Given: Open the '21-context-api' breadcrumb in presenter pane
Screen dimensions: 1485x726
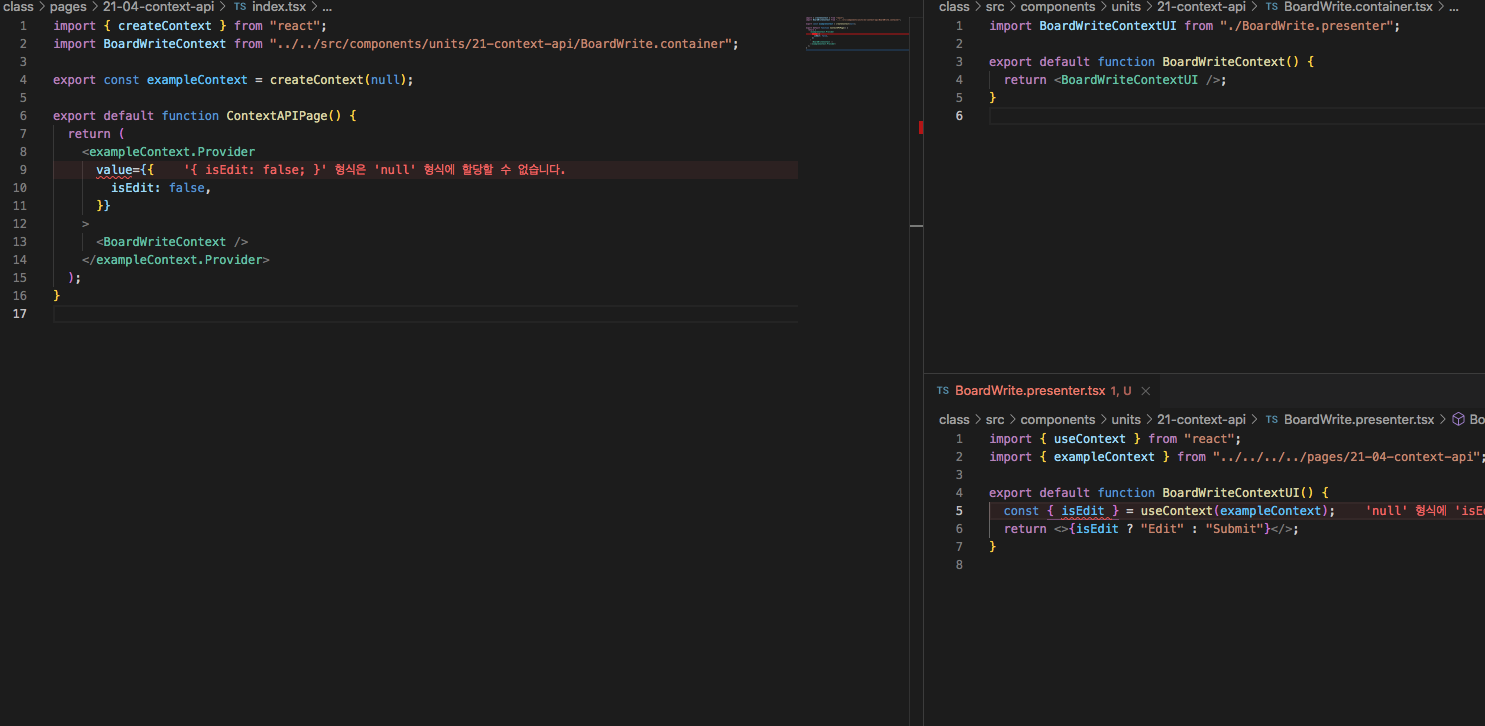Looking at the screenshot, I should pyautogui.click(x=1201, y=420).
